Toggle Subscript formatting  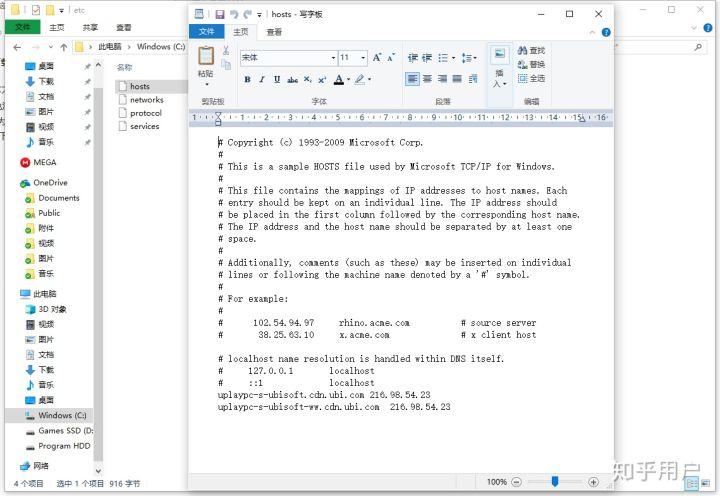[x=308, y=79]
